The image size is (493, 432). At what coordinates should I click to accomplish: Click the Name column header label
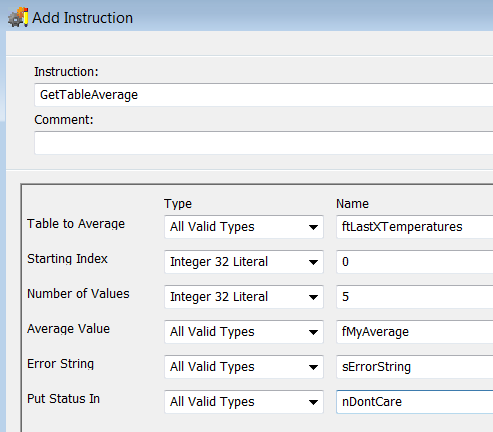pyautogui.click(x=352, y=204)
